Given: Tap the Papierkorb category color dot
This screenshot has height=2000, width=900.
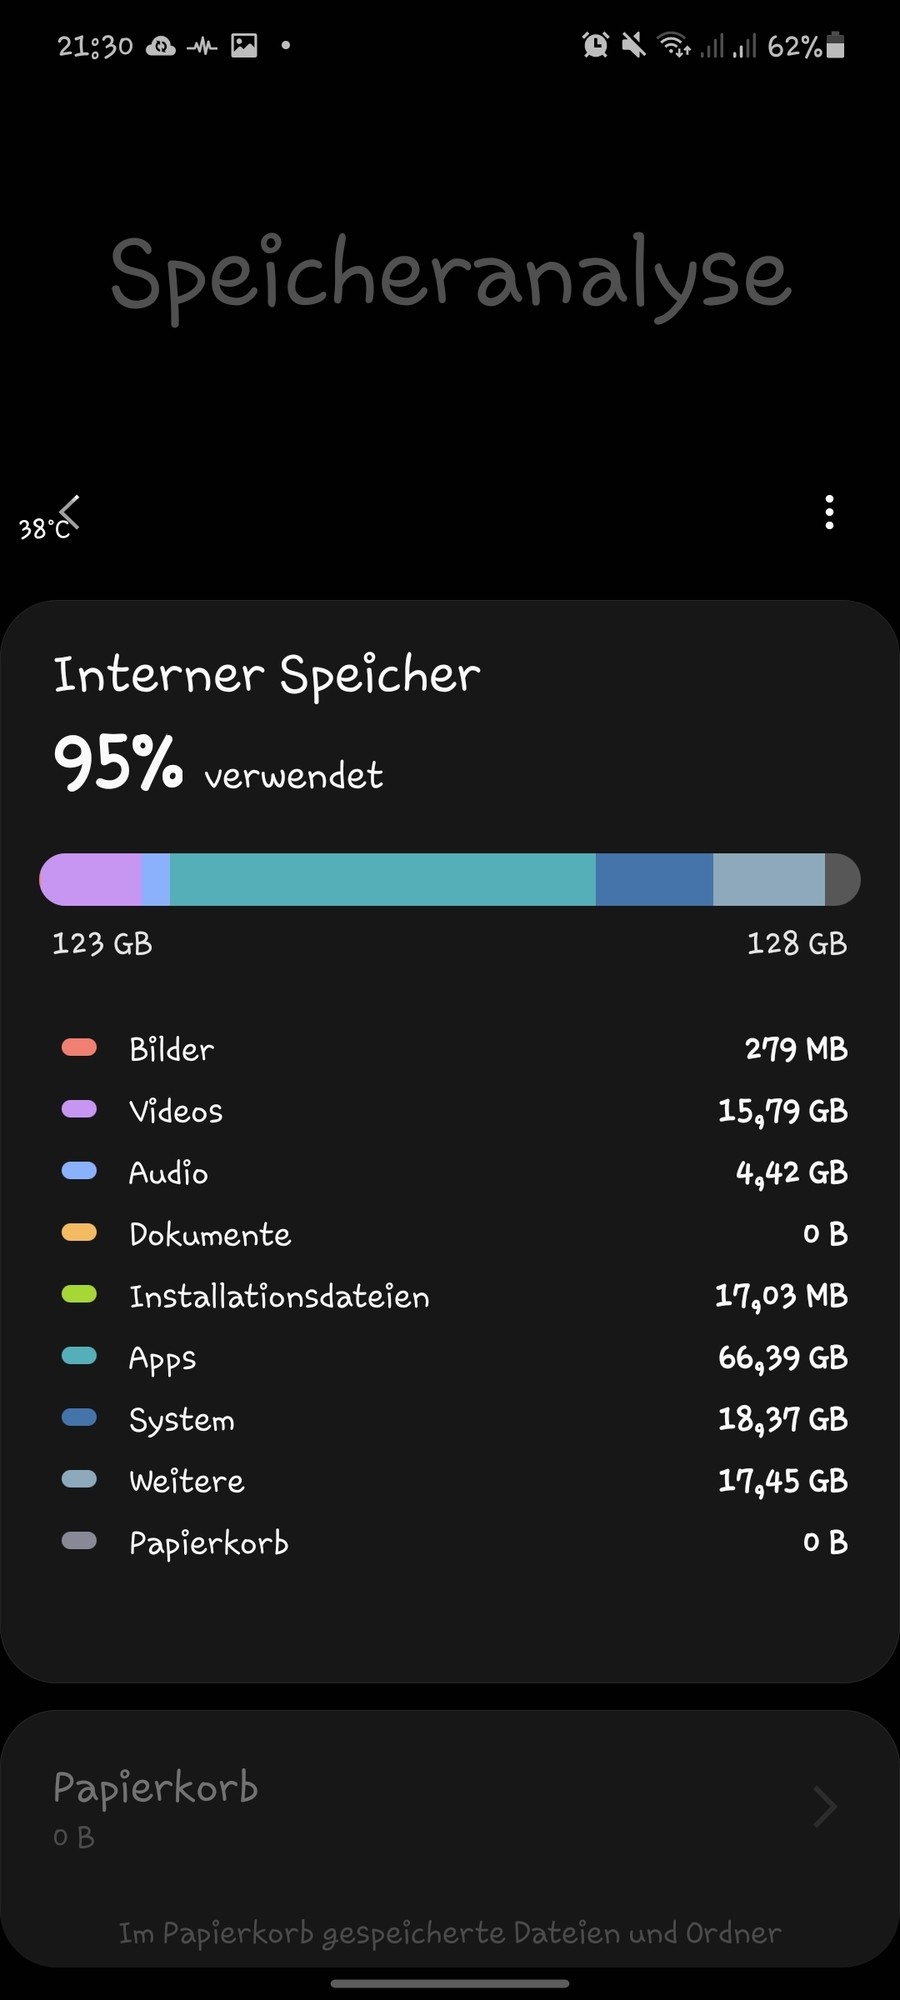Looking at the screenshot, I should [x=78, y=1541].
